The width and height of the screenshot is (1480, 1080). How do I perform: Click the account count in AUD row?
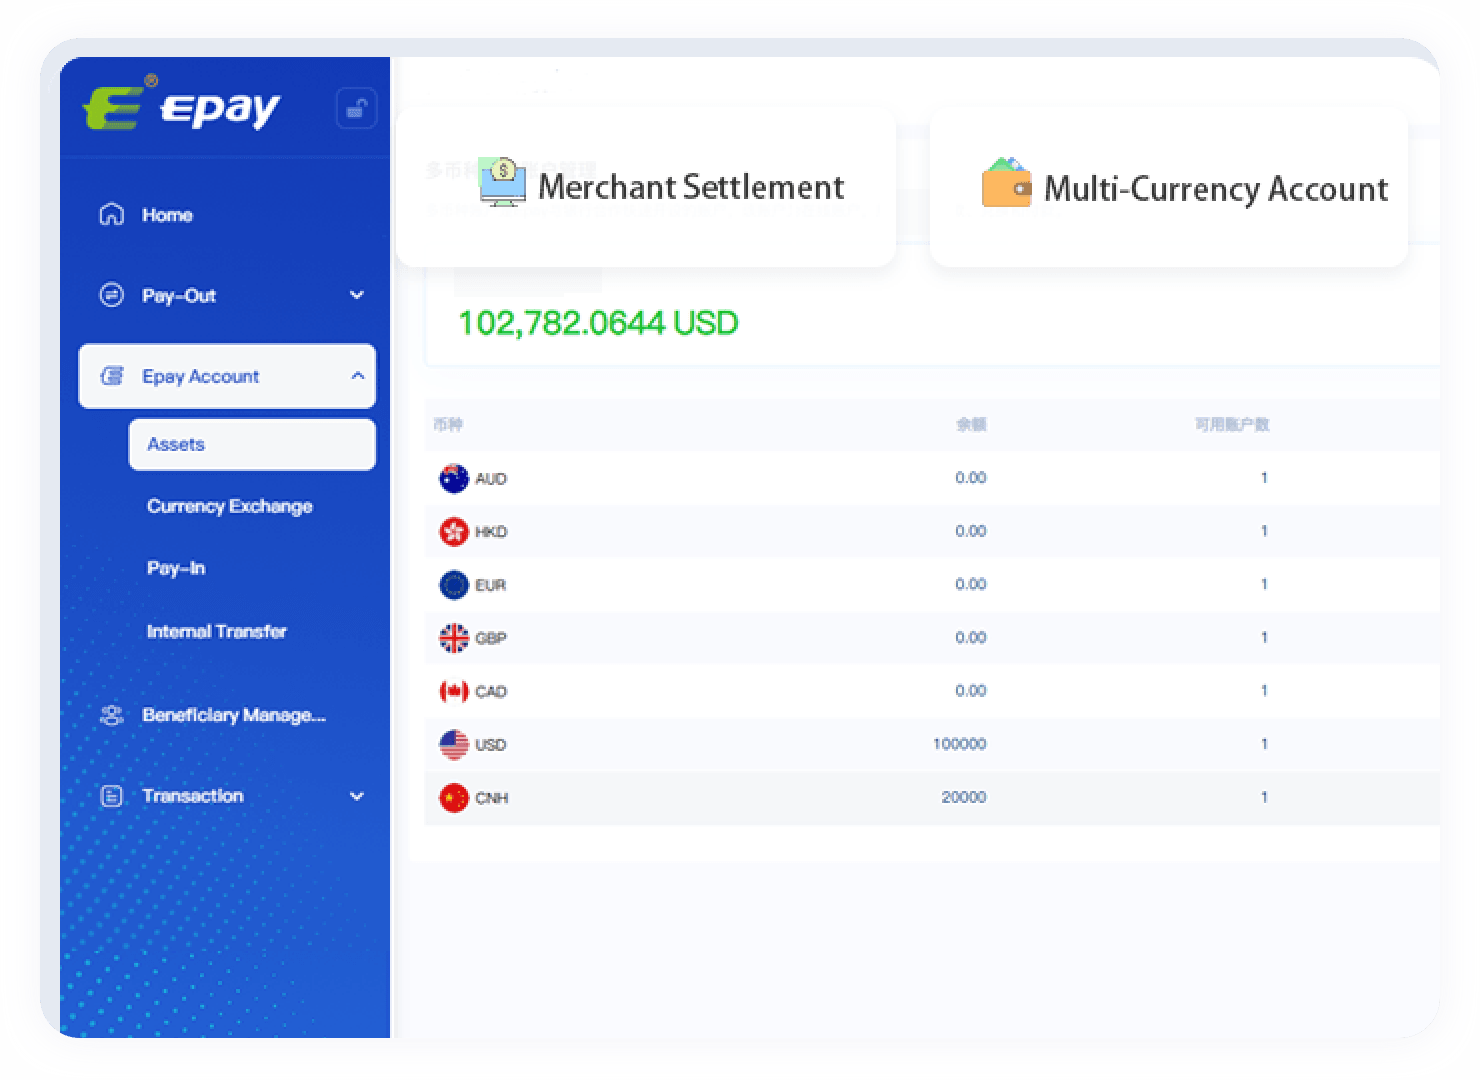(1264, 478)
